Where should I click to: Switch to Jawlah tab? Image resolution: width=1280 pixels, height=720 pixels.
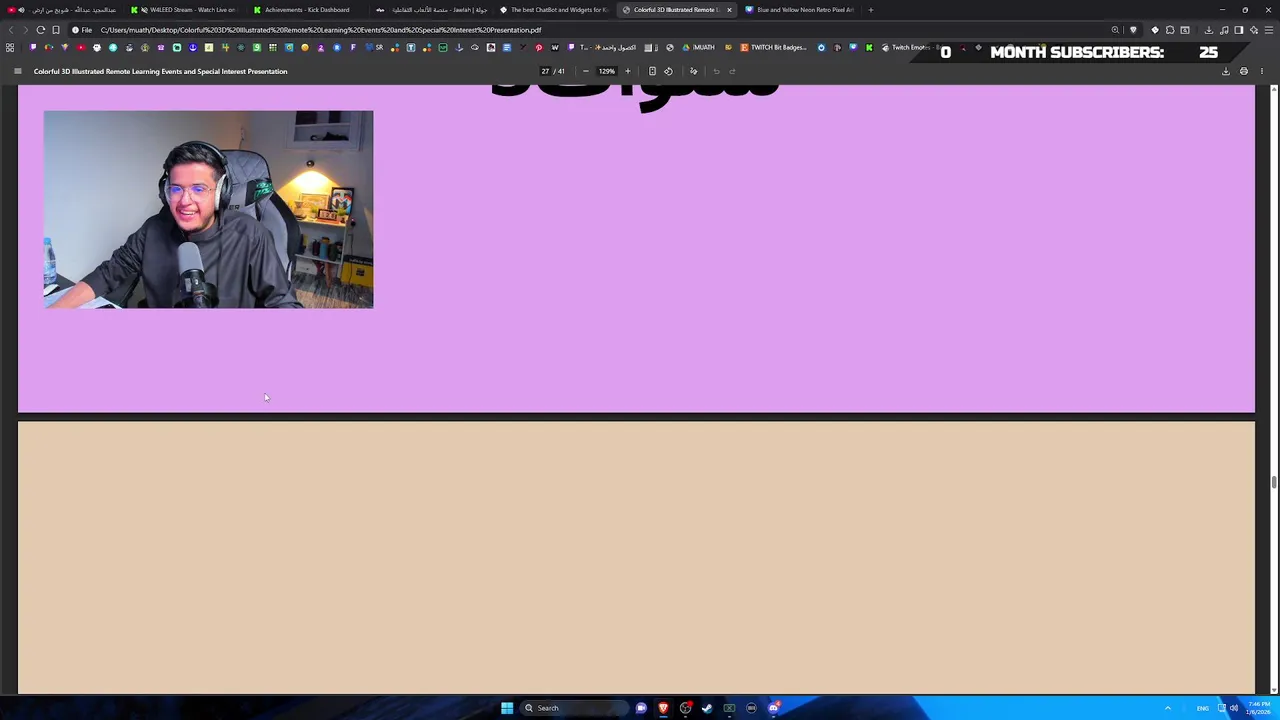pyautogui.click(x=432, y=10)
